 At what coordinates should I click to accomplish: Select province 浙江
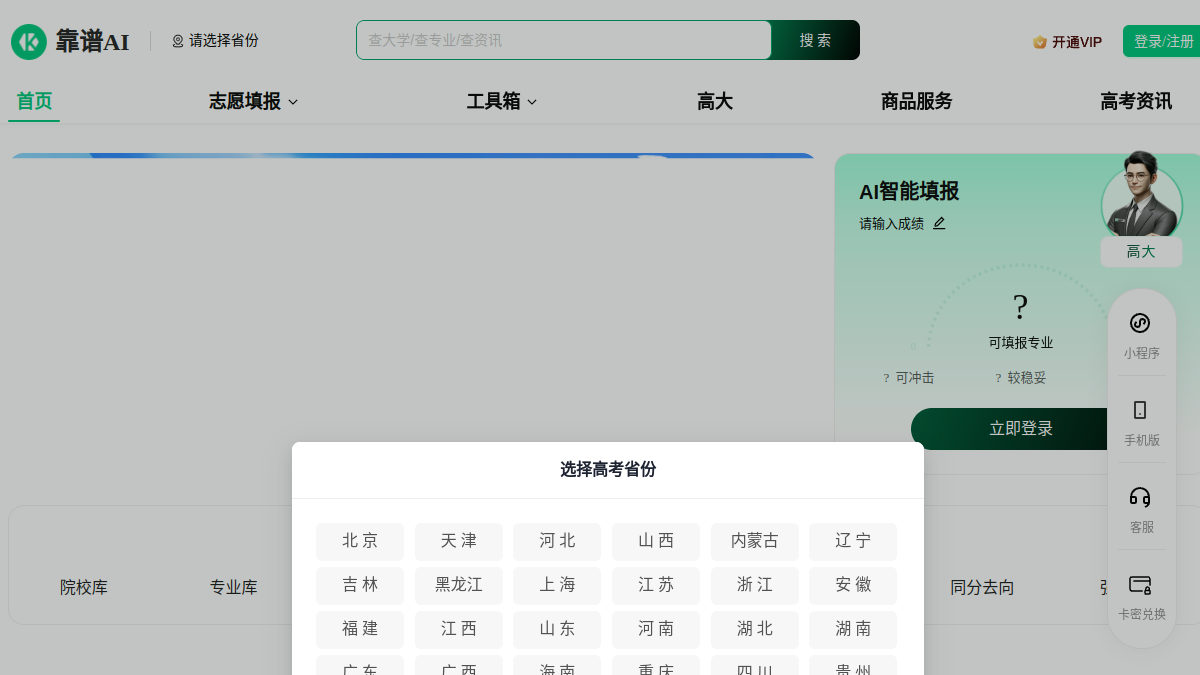755,585
